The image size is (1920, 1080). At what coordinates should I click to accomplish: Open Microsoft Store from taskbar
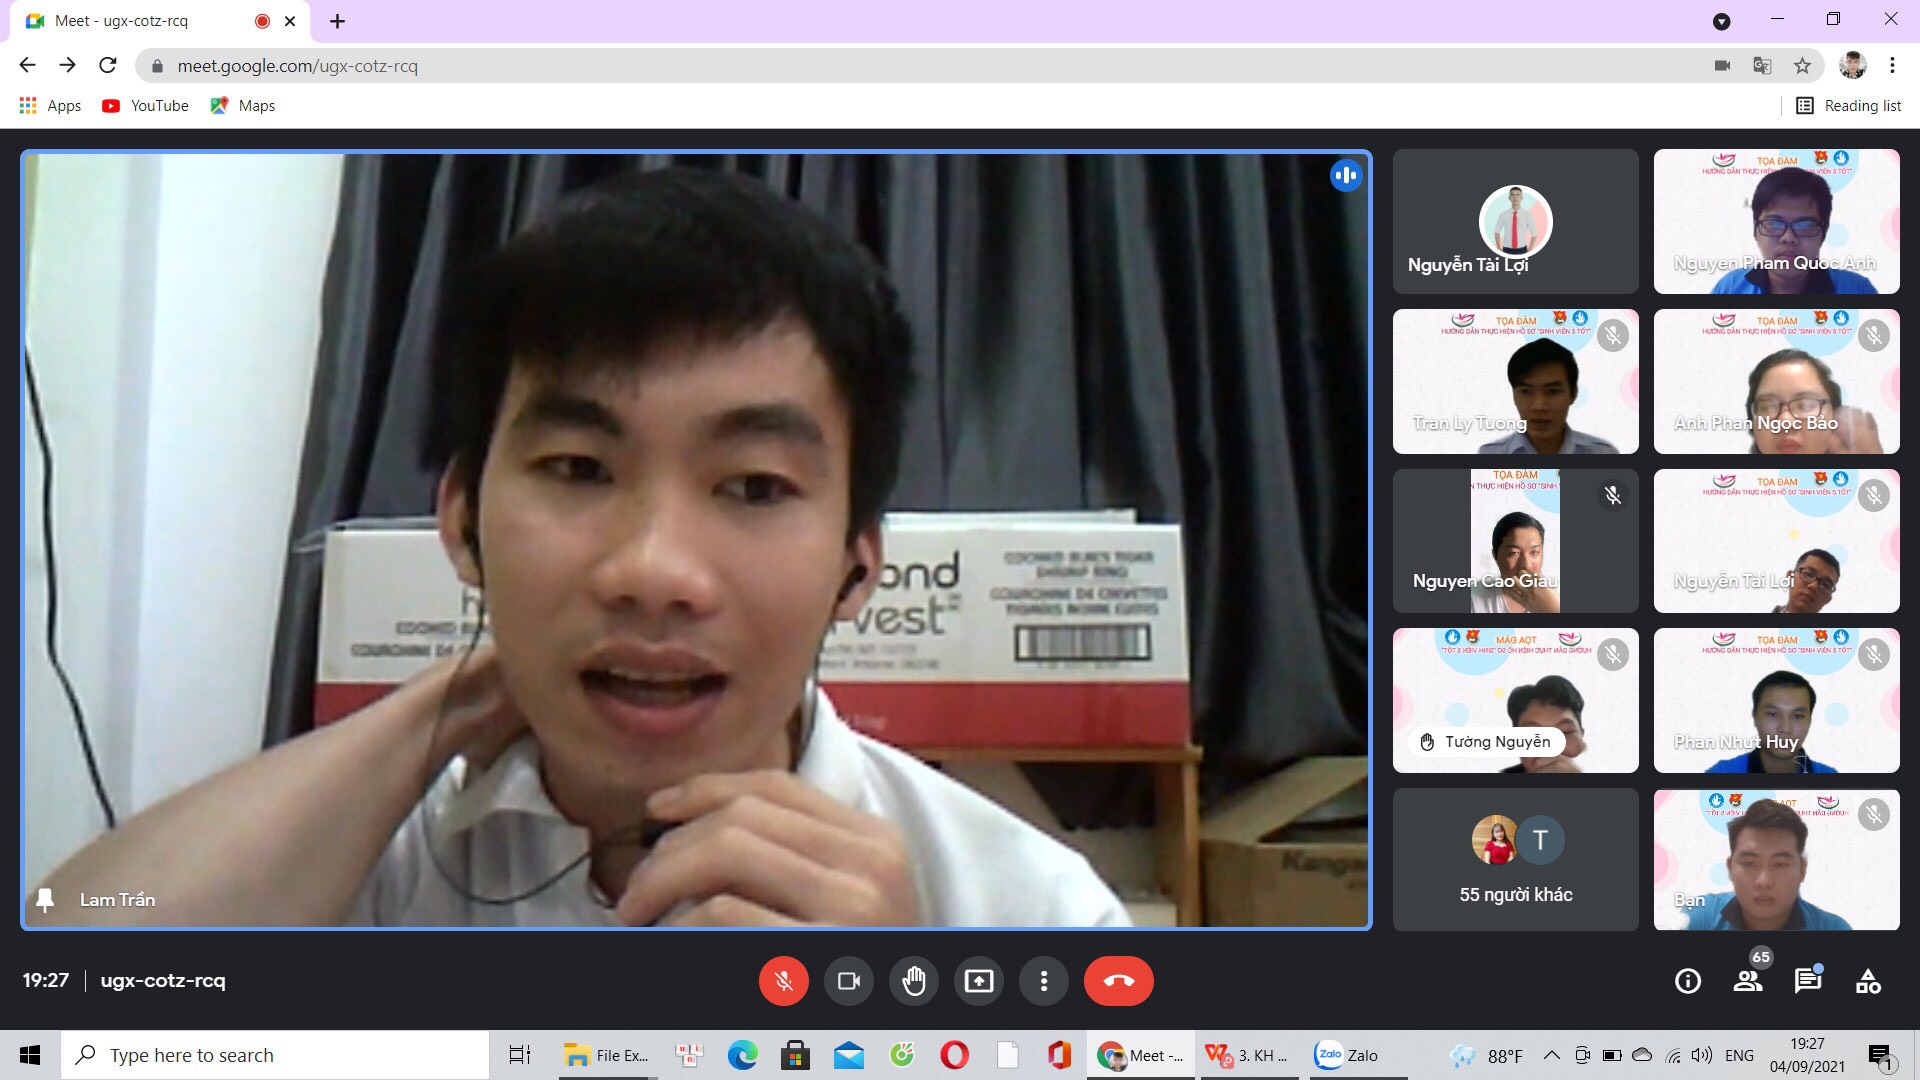pos(795,1055)
